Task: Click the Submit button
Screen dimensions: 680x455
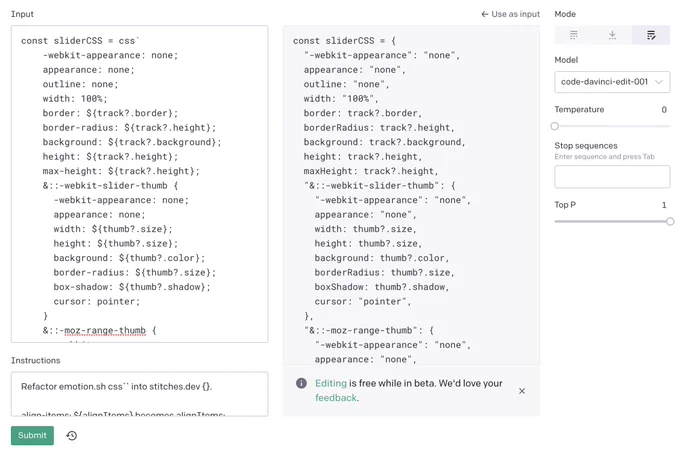Action: click(x=32, y=435)
